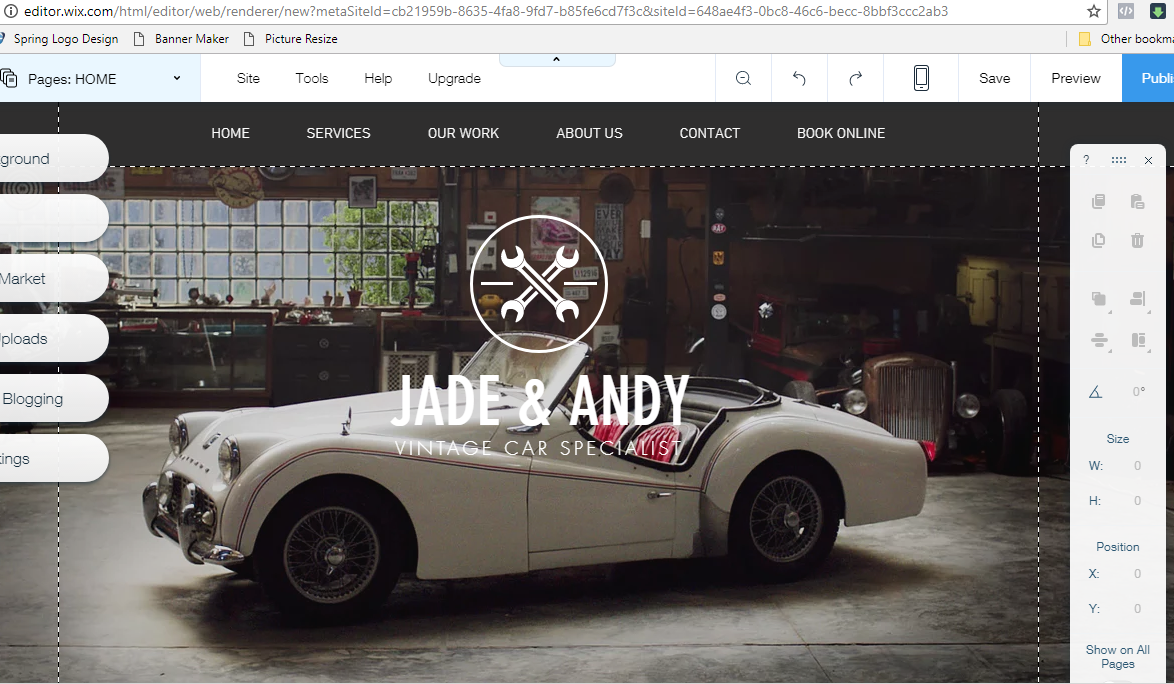
Task: Open the Spring Logo Design bookmark
Action: [x=60, y=39]
